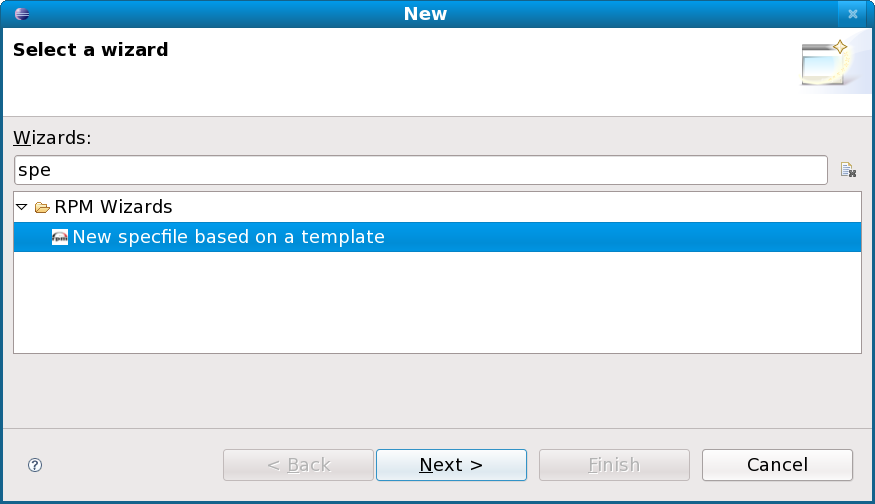Click the Select a wizard heading
The width and height of the screenshot is (875, 504).
(90, 50)
